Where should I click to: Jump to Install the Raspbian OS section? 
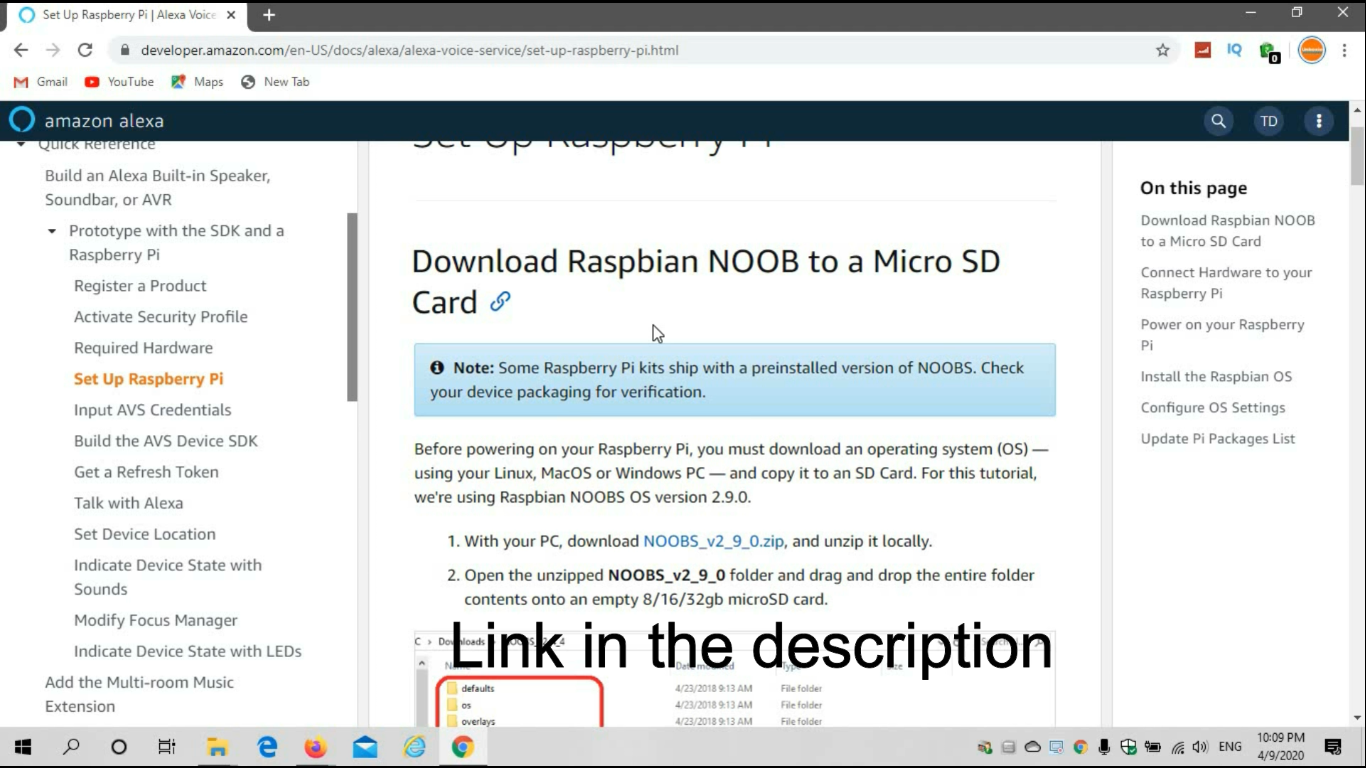(1216, 377)
